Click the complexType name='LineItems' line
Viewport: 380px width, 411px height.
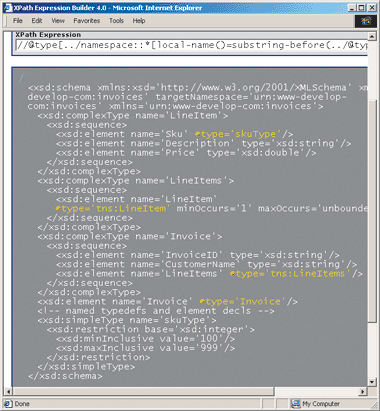pyautogui.click(x=135, y=181)
